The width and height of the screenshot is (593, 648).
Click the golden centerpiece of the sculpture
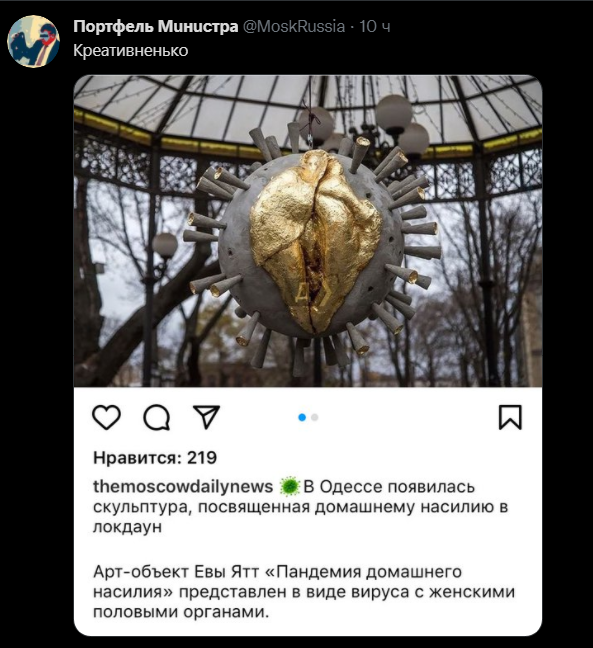(x=315, y=240)
